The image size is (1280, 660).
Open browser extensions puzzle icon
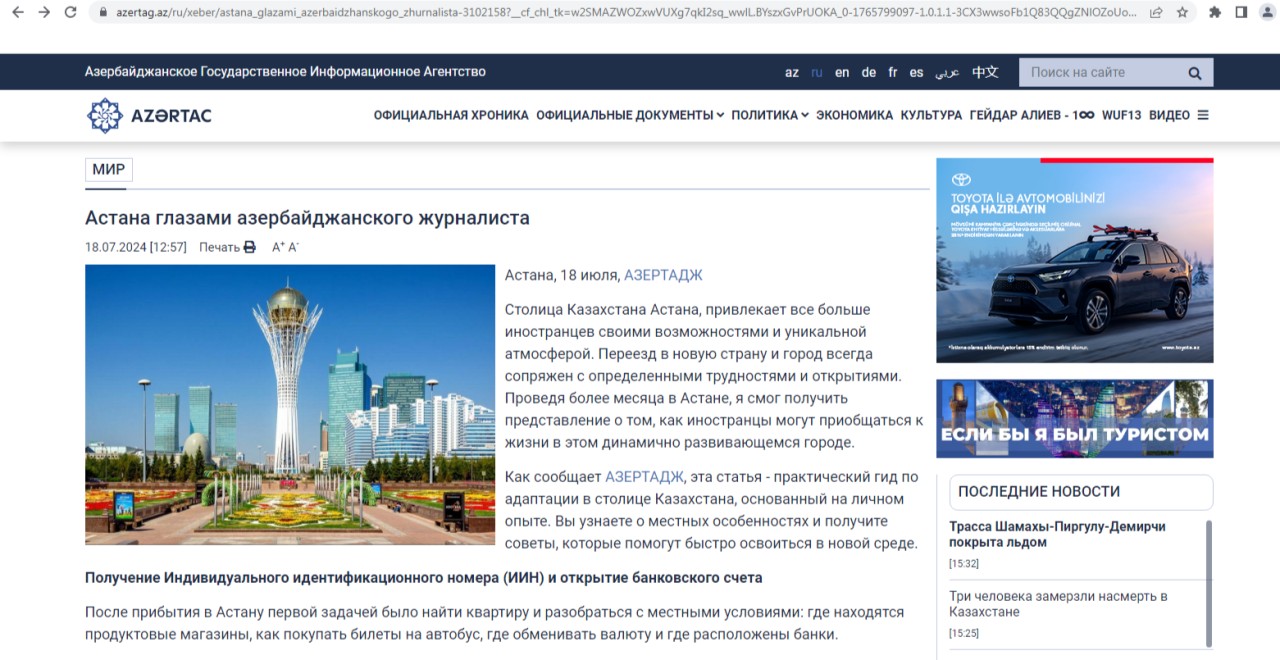[1215, 12]
